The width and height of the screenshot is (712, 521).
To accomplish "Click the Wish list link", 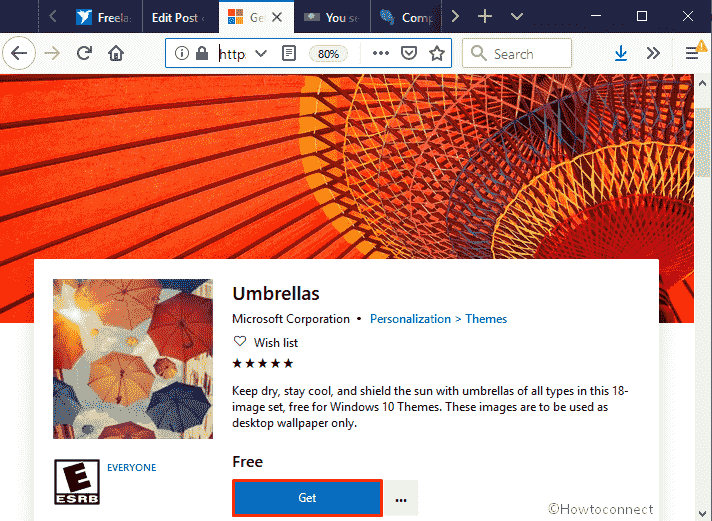I will [276, 342].
